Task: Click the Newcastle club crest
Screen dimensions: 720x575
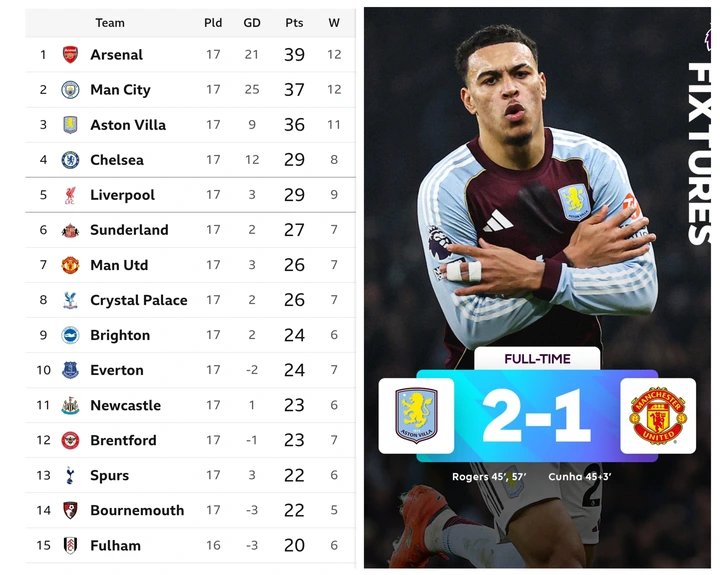Action: (70, 405)
